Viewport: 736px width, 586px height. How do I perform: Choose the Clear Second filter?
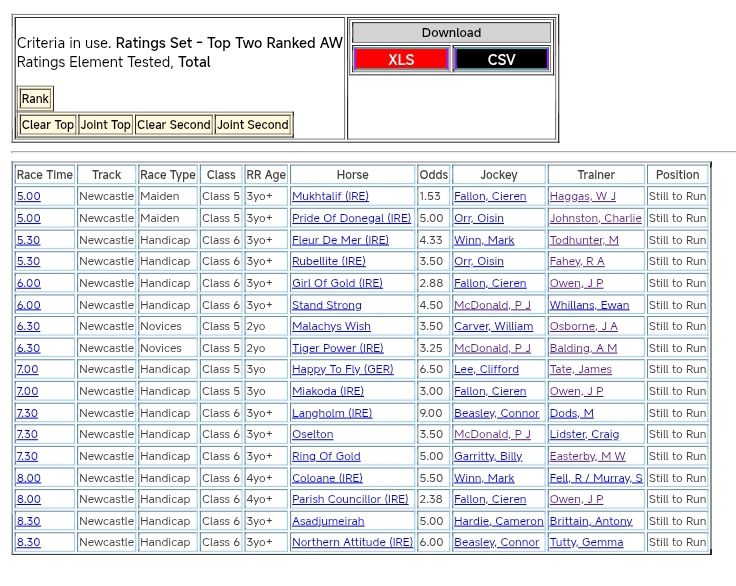174,125
